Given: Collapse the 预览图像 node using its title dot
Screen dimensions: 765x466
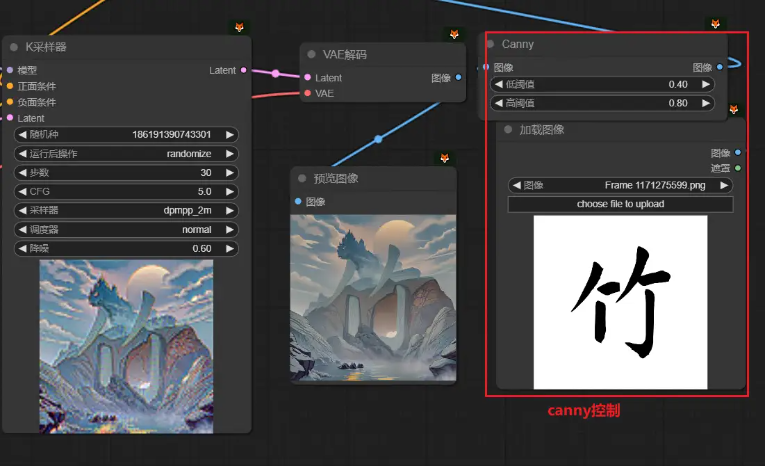Looking at the screenshot, I should coord(301,179).
